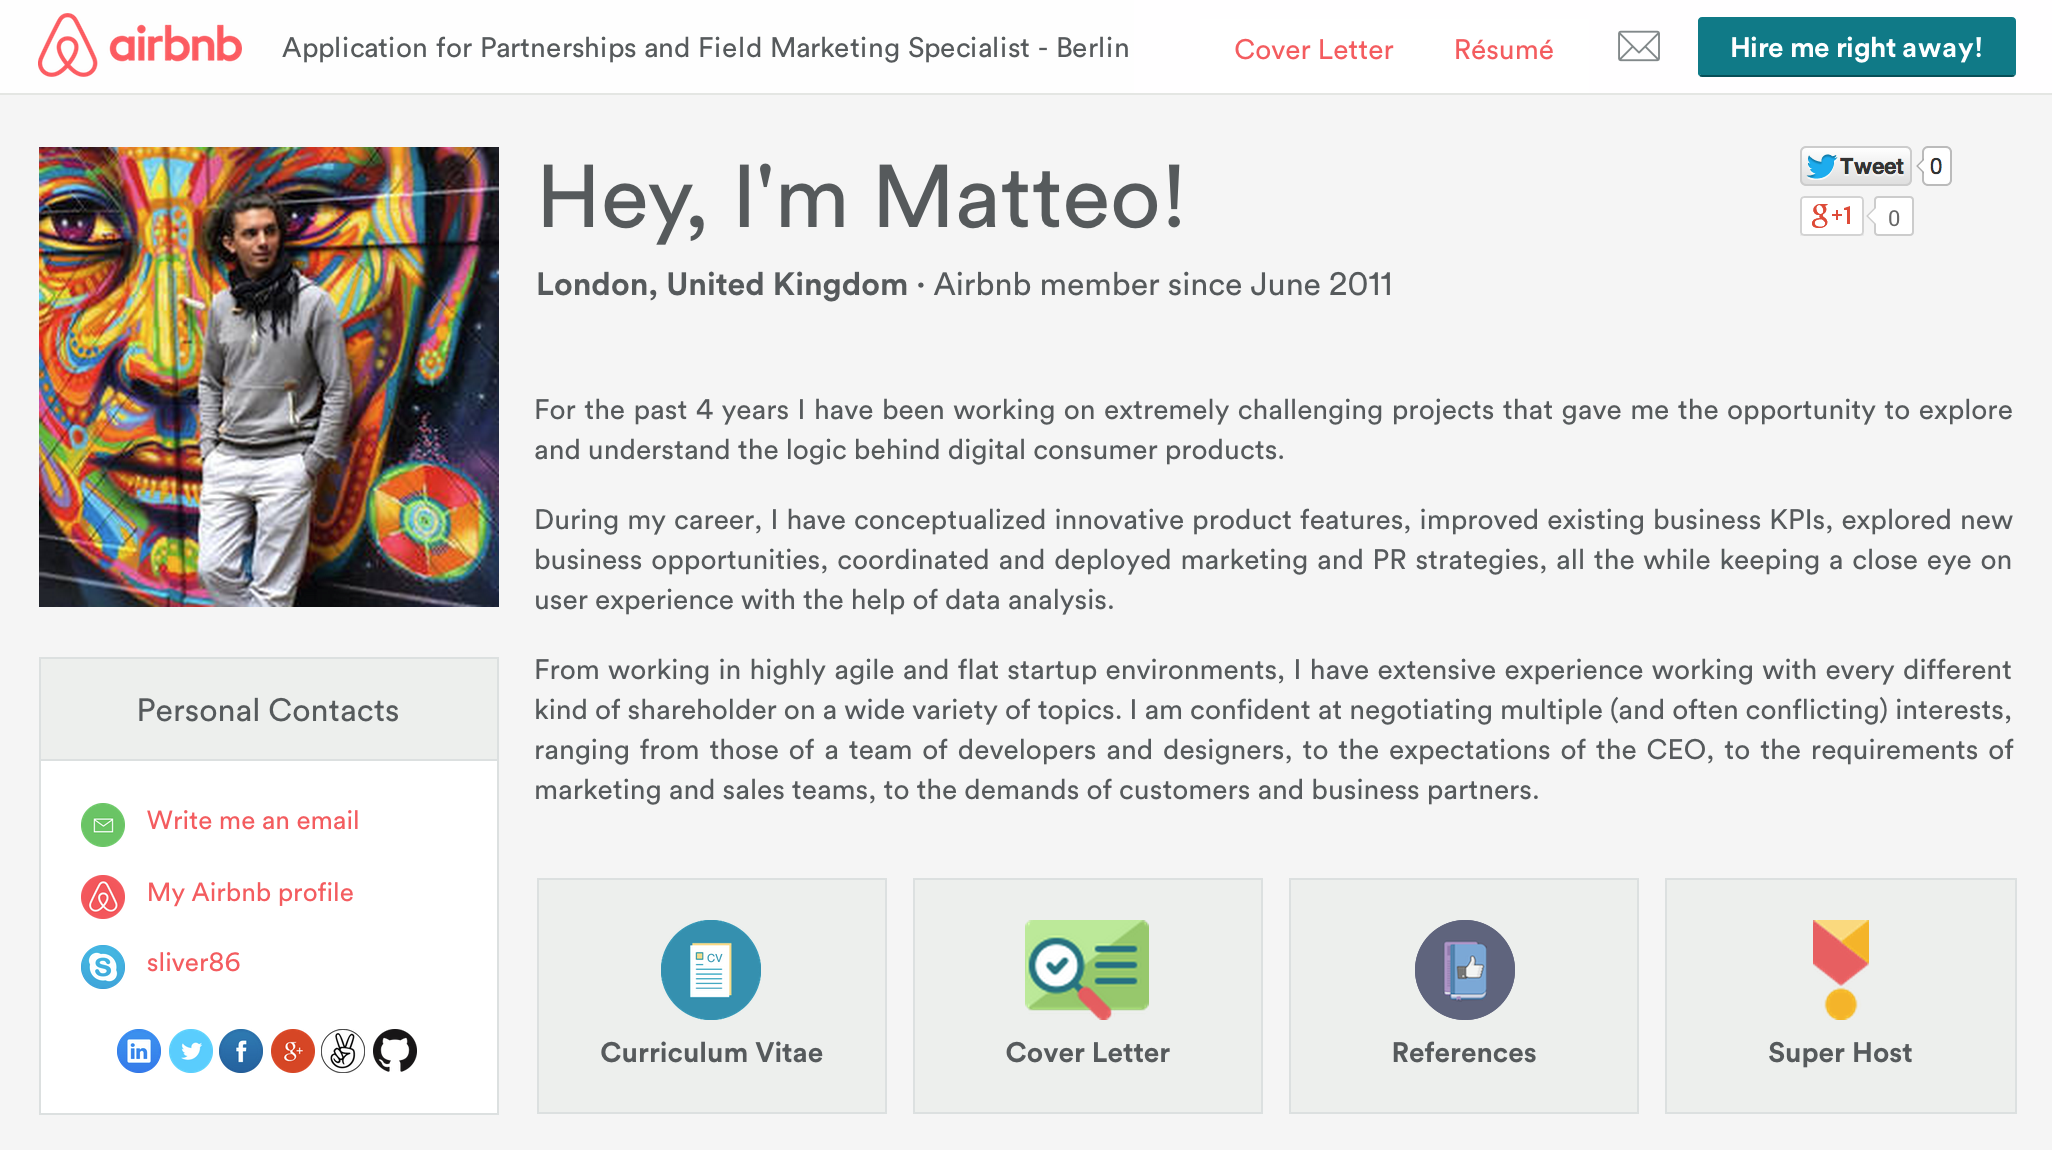
Task: Click the Google +1 count bubble
Action: click(x=1892, y=217)
